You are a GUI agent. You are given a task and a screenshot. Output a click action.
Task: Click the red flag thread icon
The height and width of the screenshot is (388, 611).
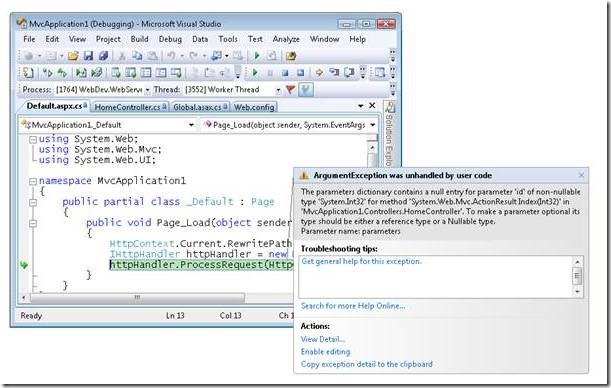pos(290,90)
